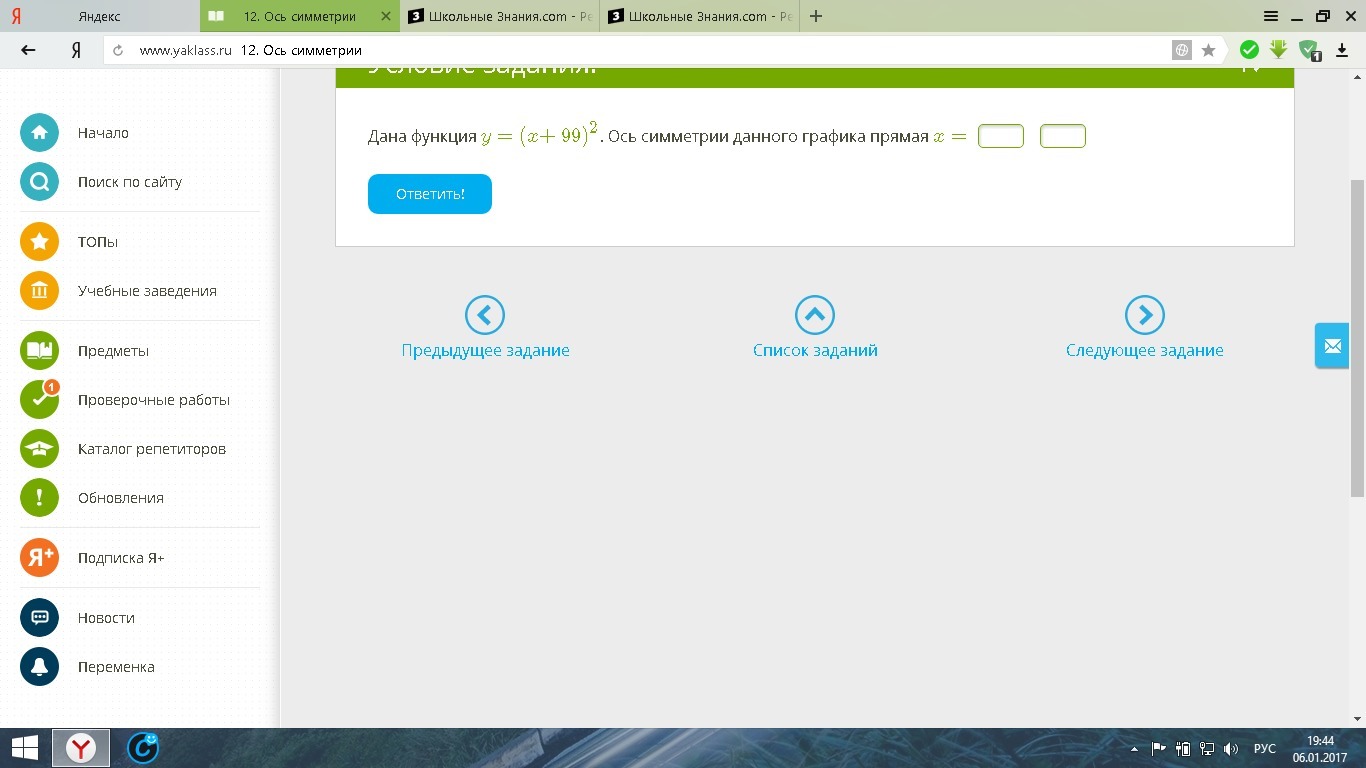Image resolution: width=1366 pixels, height=768 pixels.
Task: Switch input language via РУС indicator
Action: point(1265,748)
